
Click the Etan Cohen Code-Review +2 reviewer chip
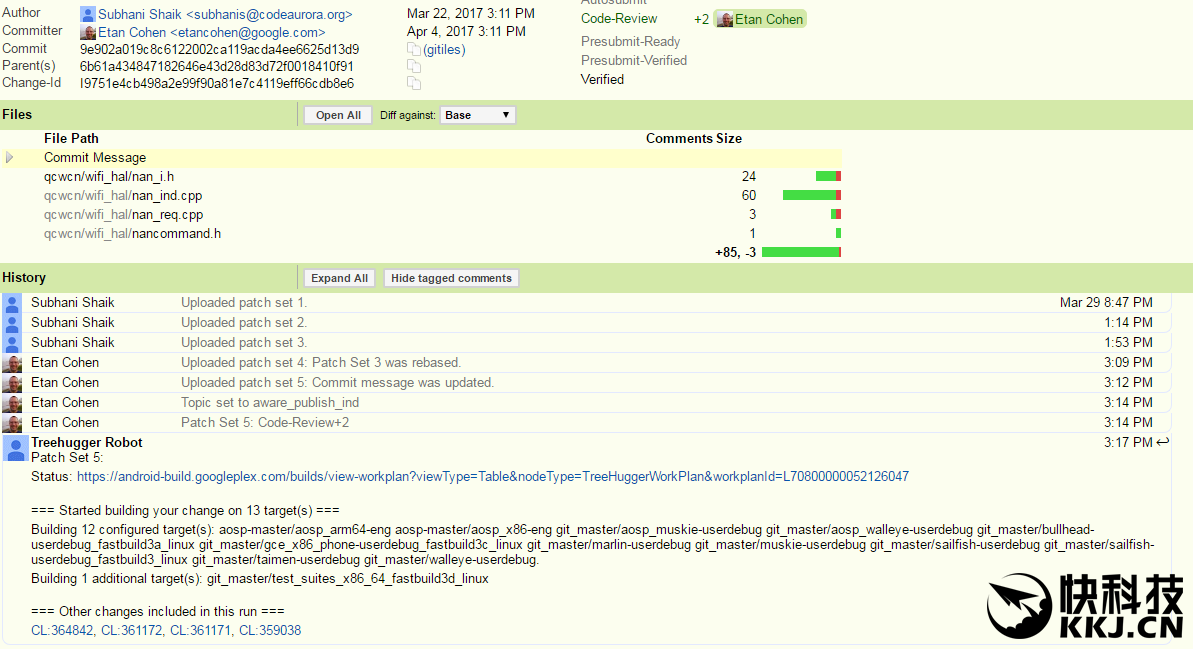(x=759, y=19)
